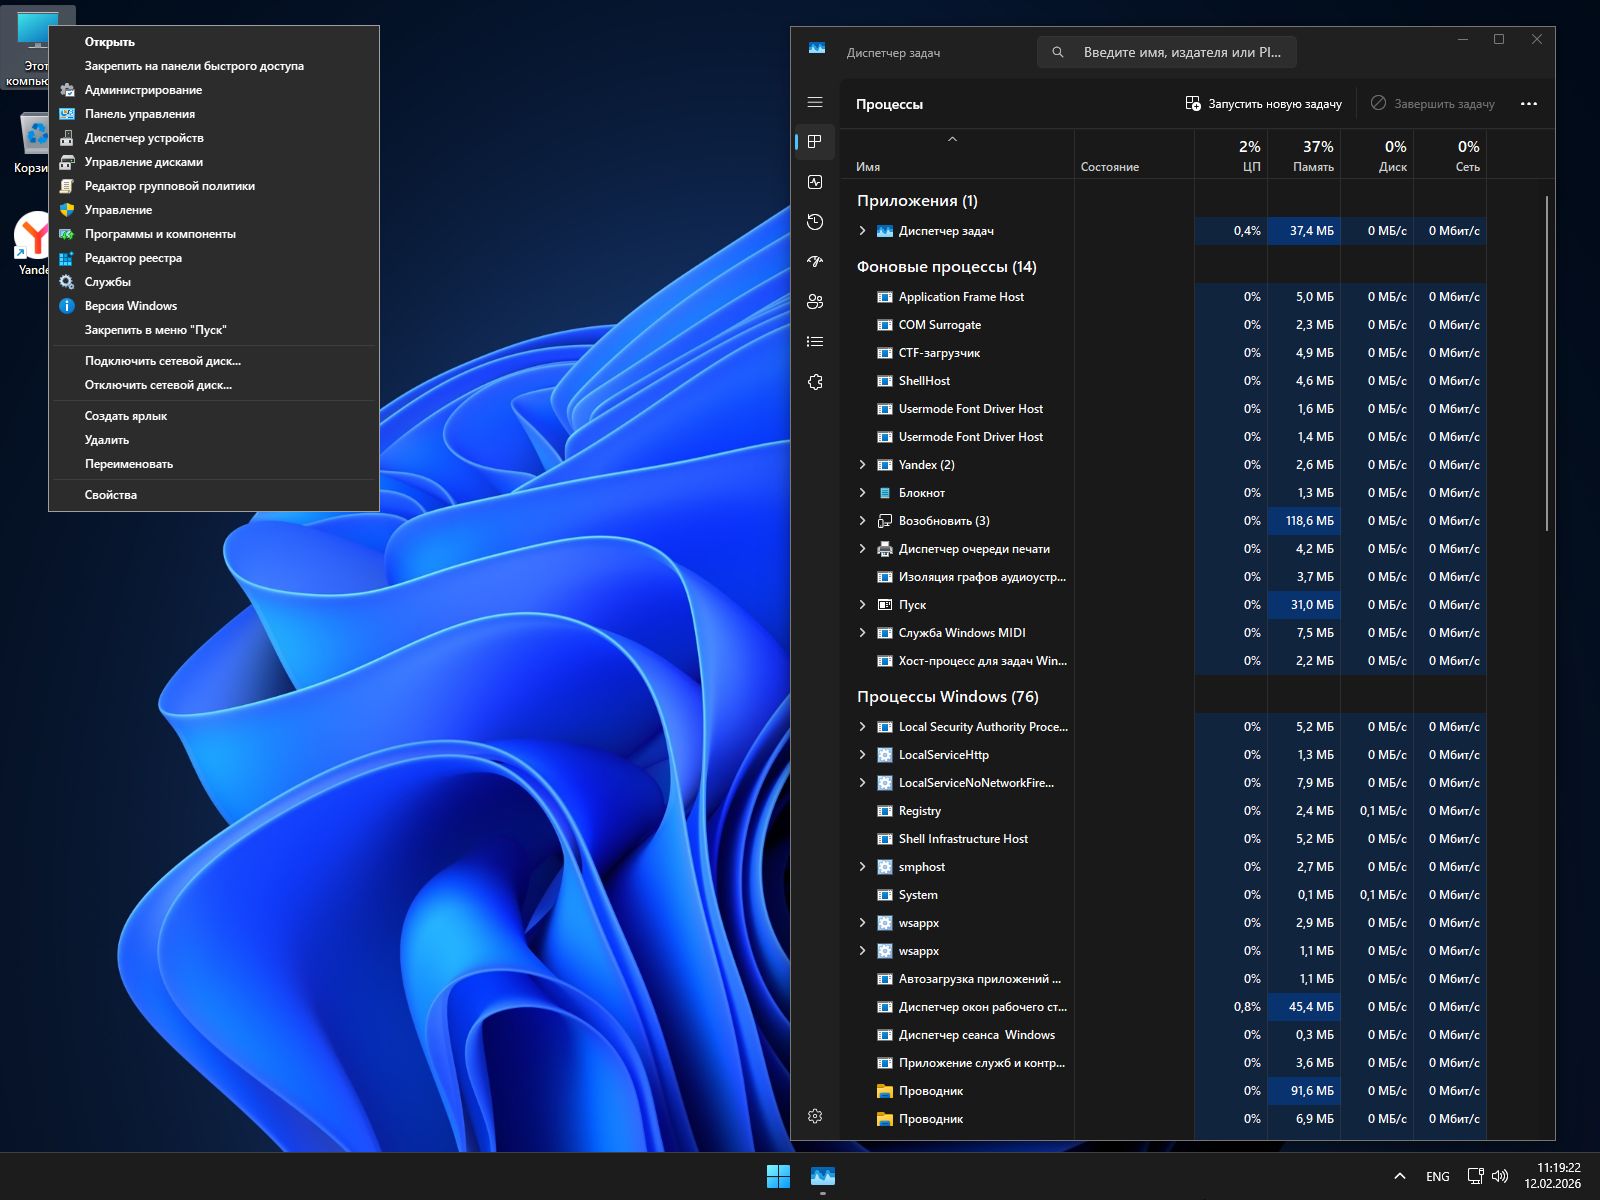The image size is (1600, 1200).
Task: Expand Служба Windows MIDI process row
Action: tap(862, 633)
